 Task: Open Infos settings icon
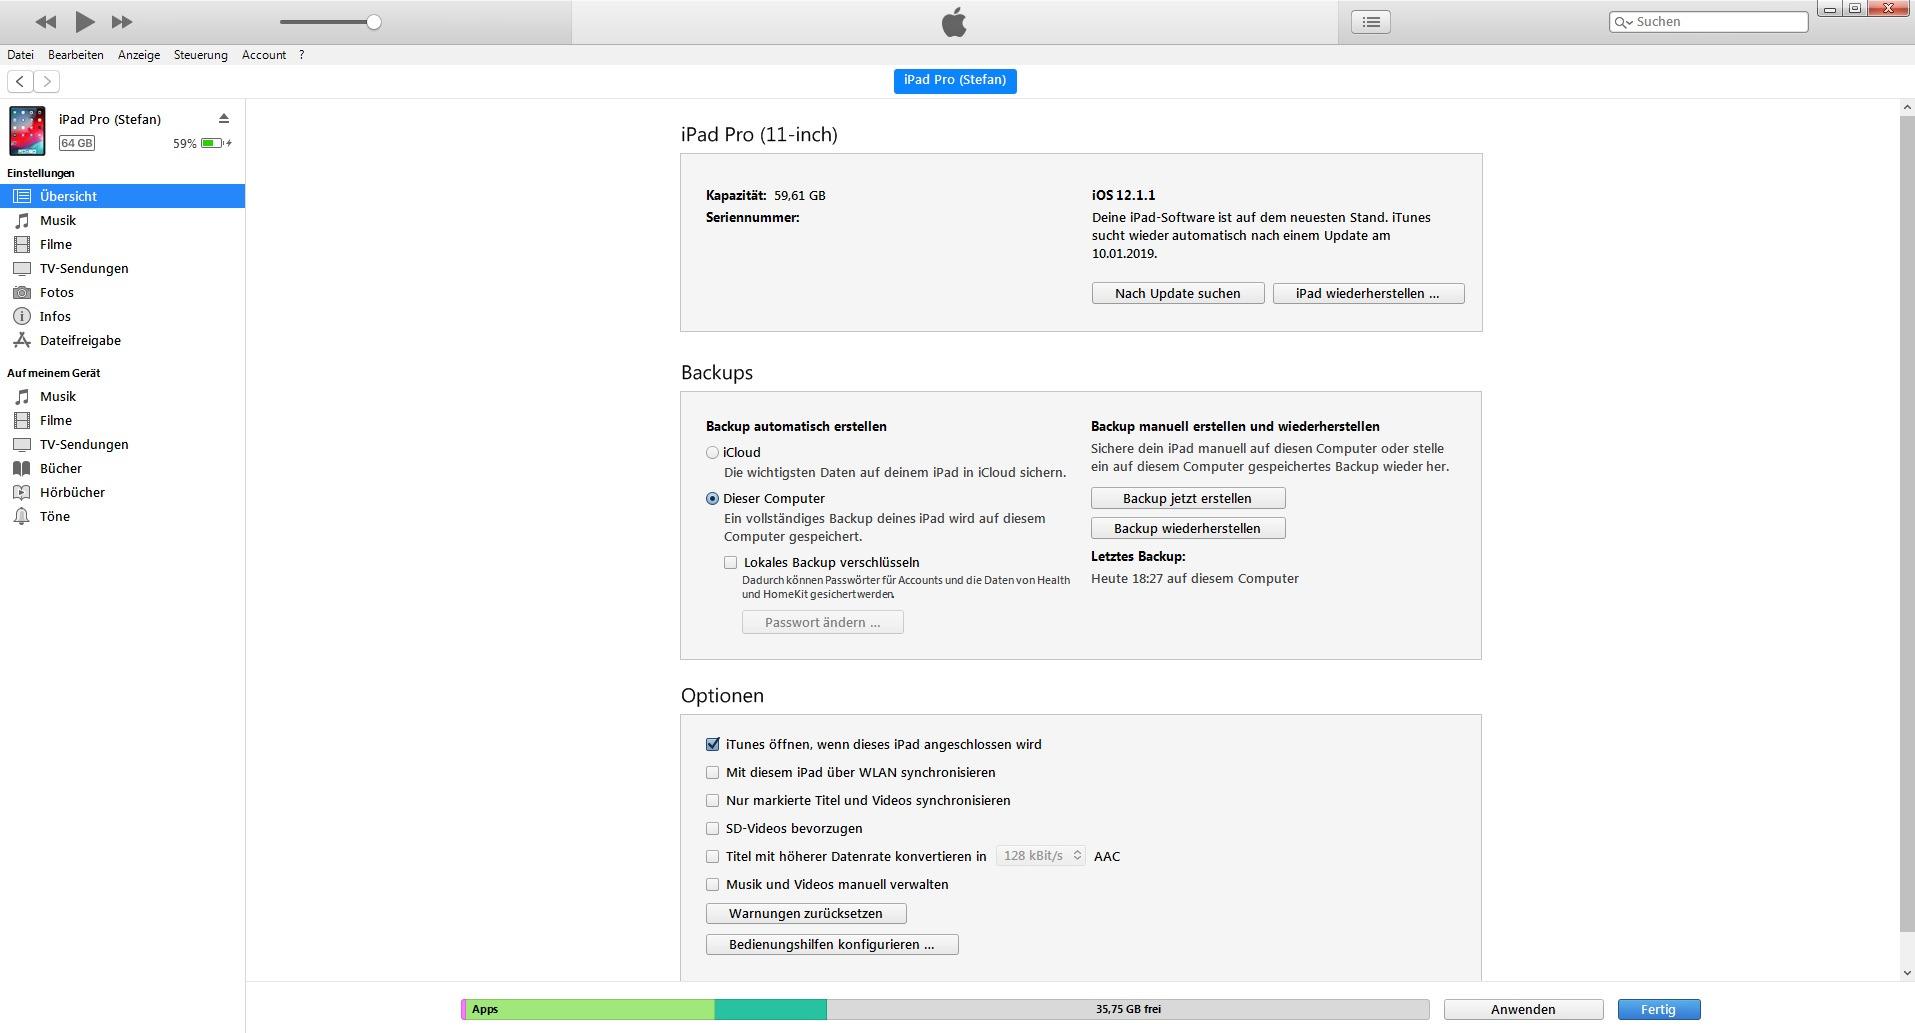[x=22, y=316]
